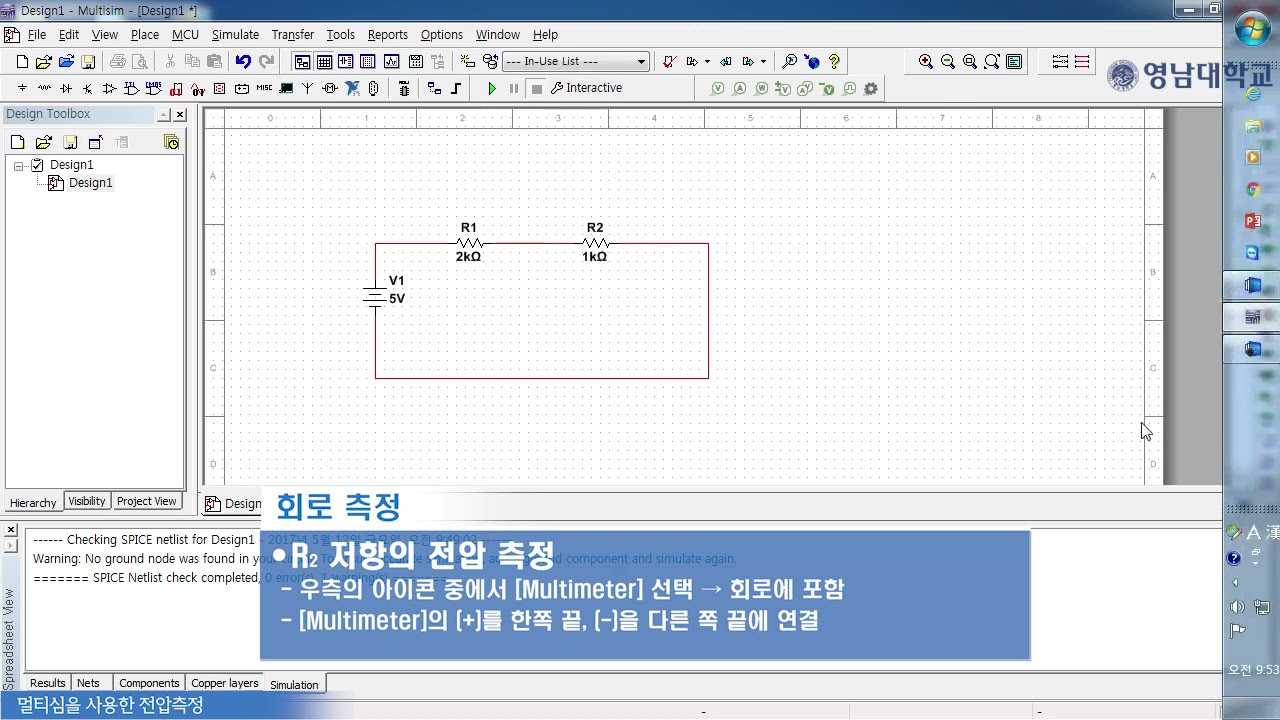Place an Analog op-amp component
Image resolution: width=1280 pixels, height=720 pixels.
[x=110, y=88]
